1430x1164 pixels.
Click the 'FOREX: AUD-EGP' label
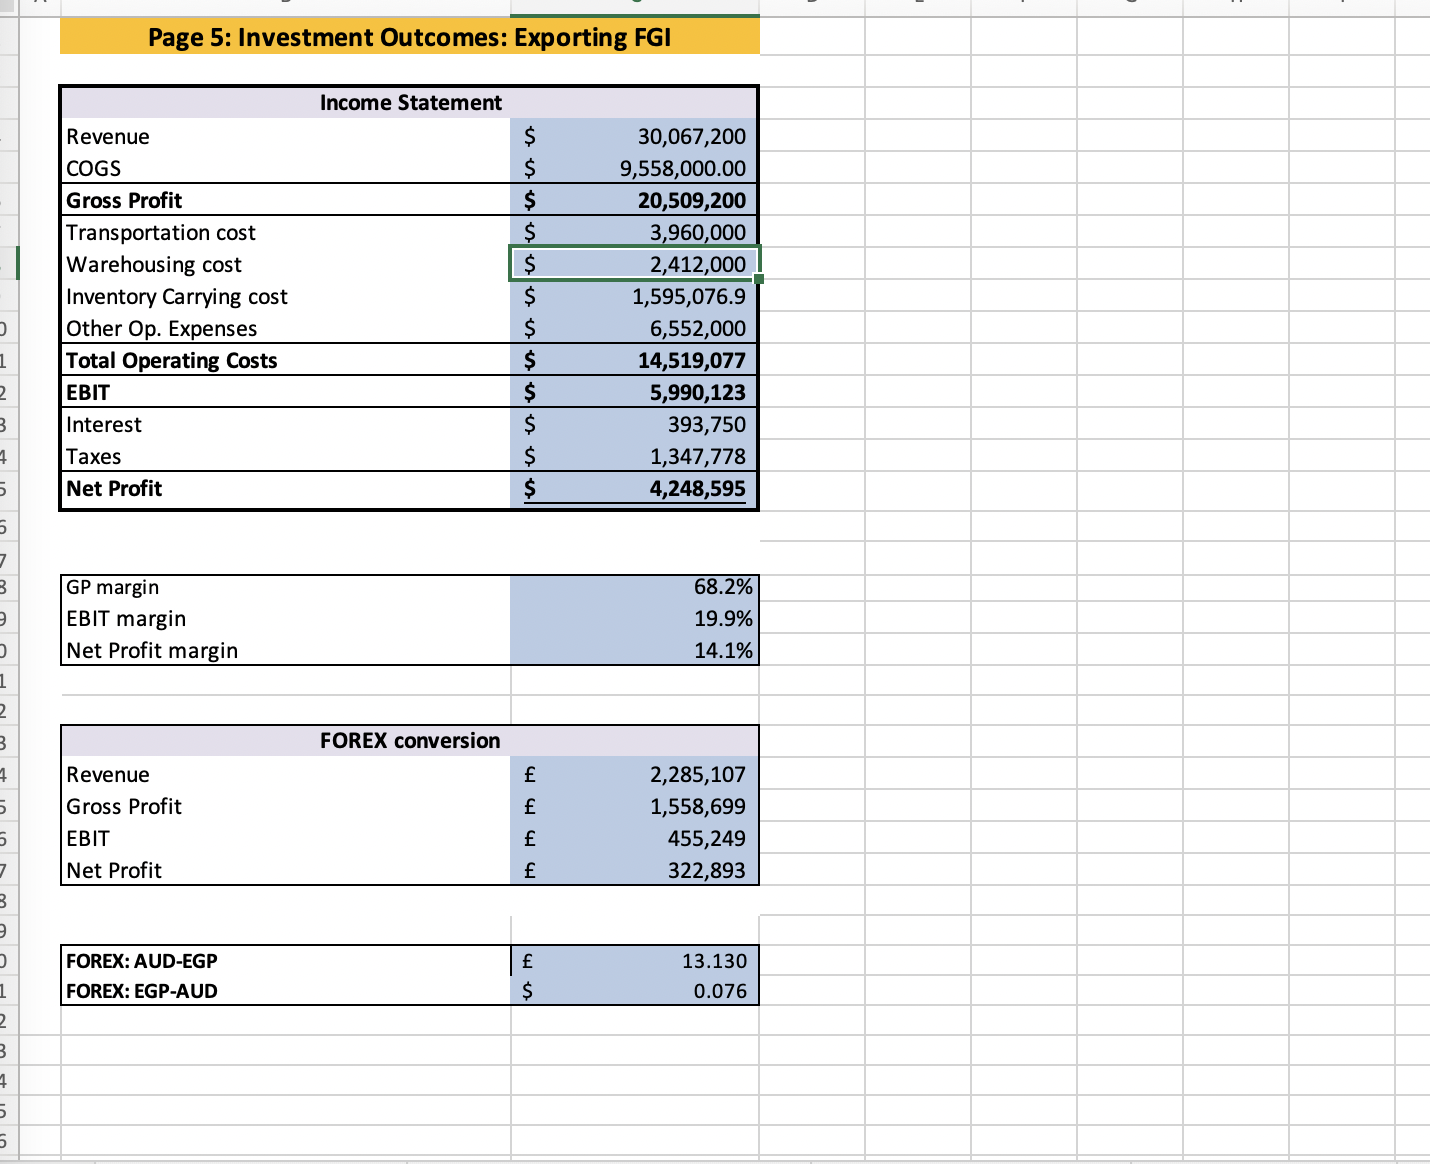pos(142,961)
